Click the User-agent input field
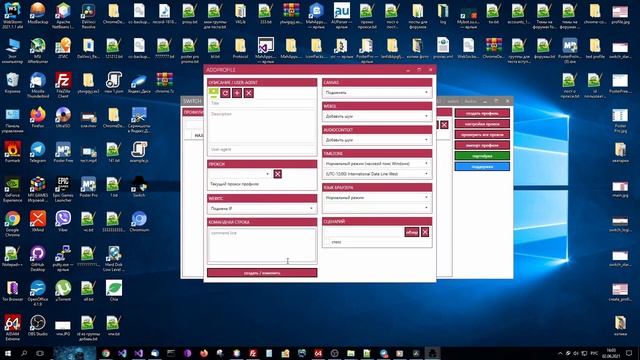 [x=262, y=149]
